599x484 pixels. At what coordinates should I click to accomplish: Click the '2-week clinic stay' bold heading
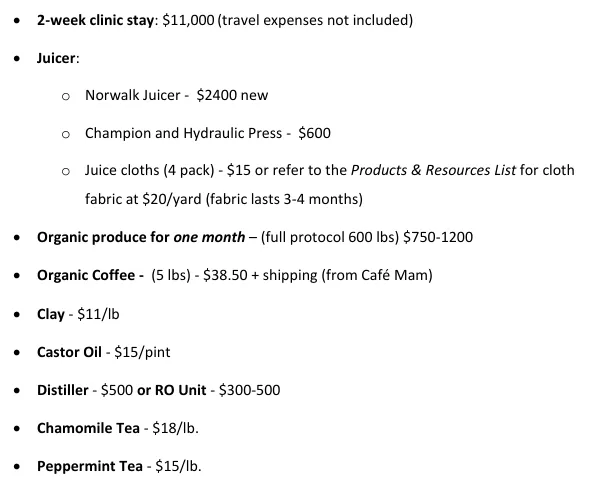pos(95,20)
